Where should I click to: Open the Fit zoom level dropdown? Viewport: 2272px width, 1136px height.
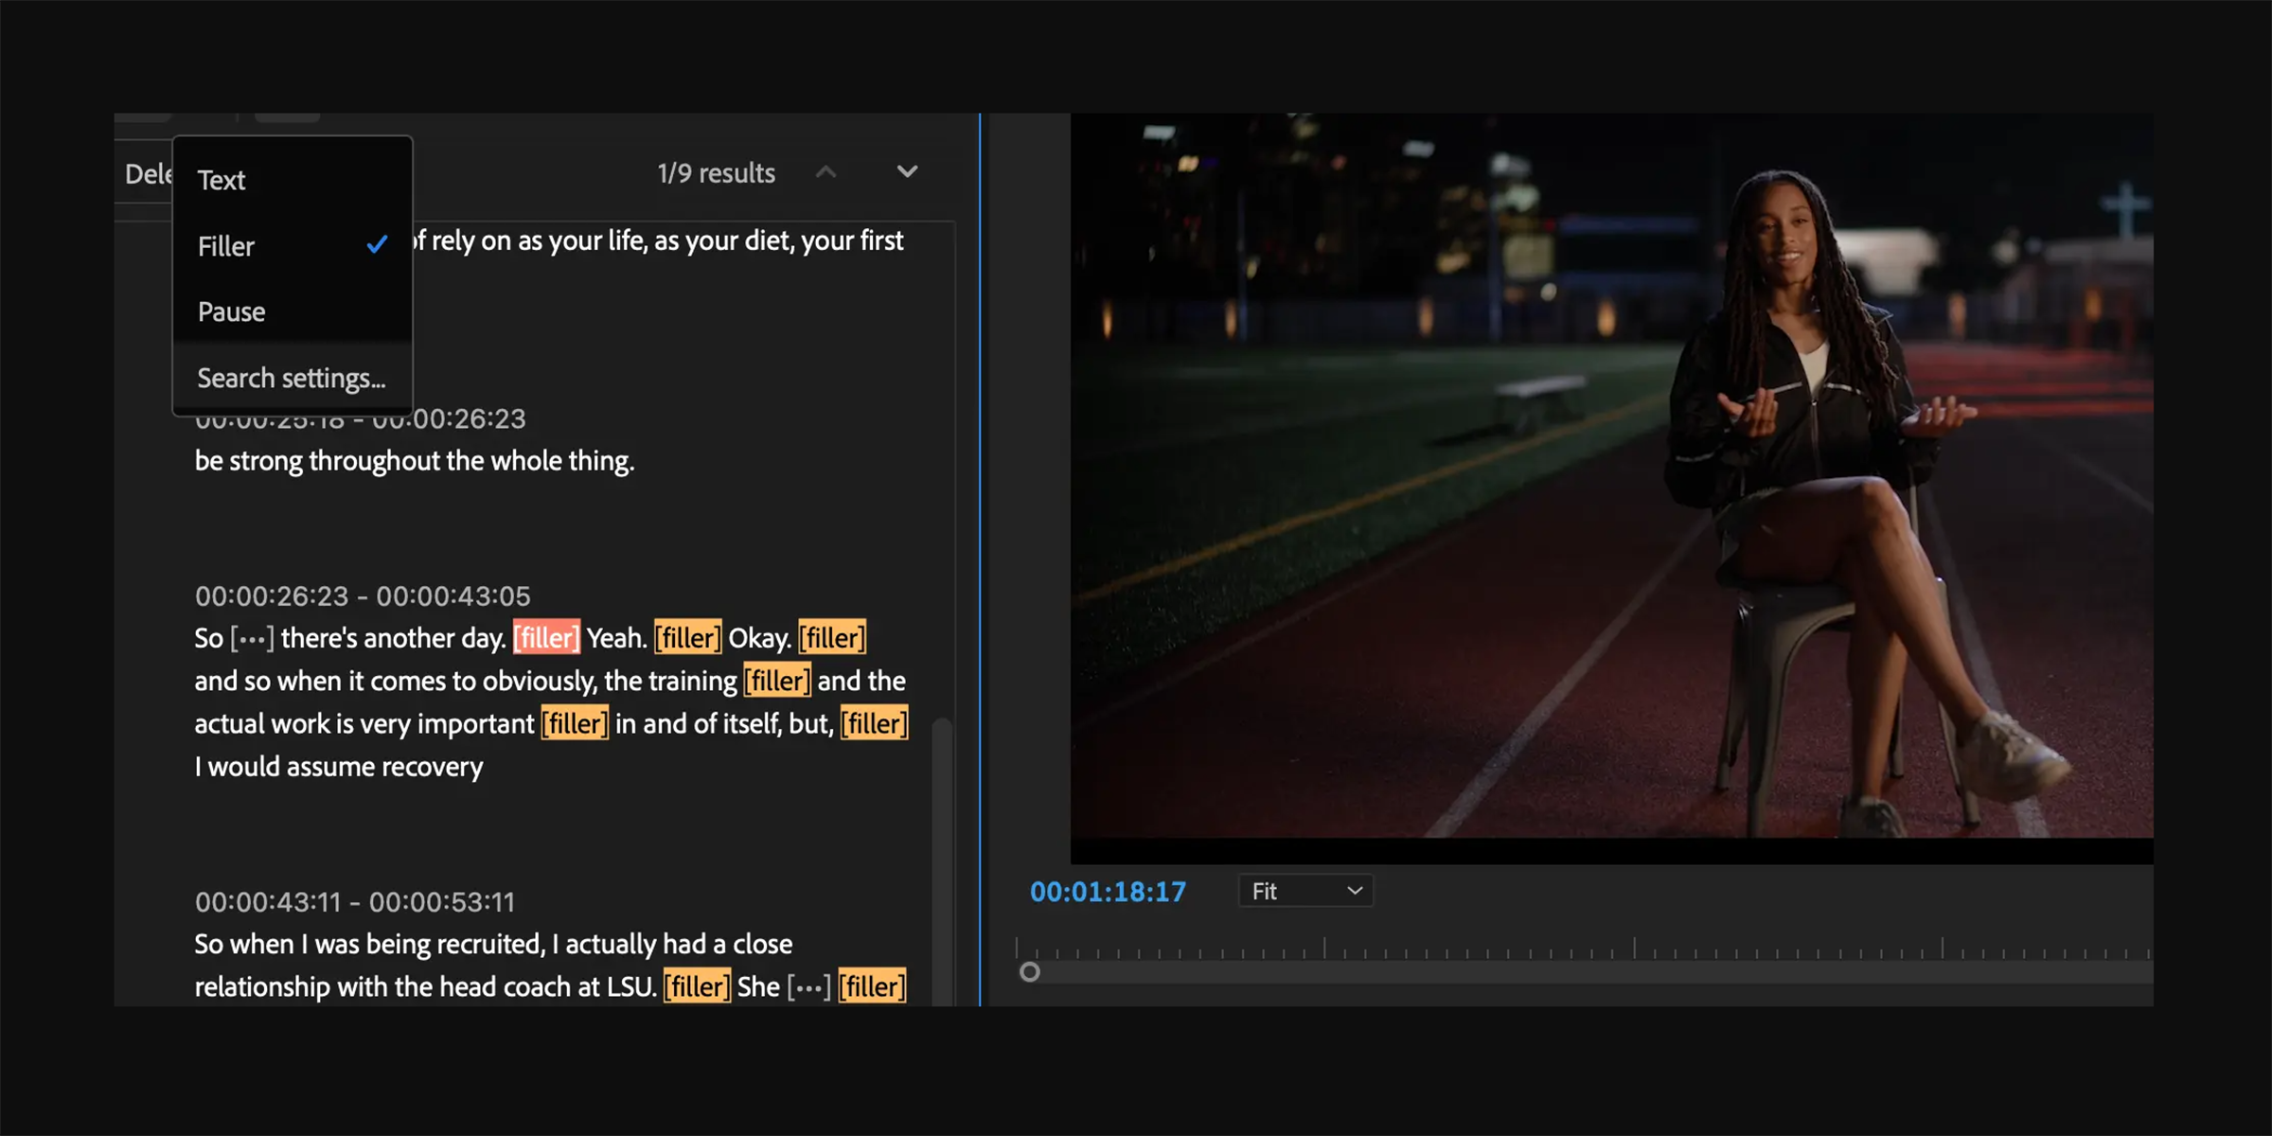pos(1305,890)
